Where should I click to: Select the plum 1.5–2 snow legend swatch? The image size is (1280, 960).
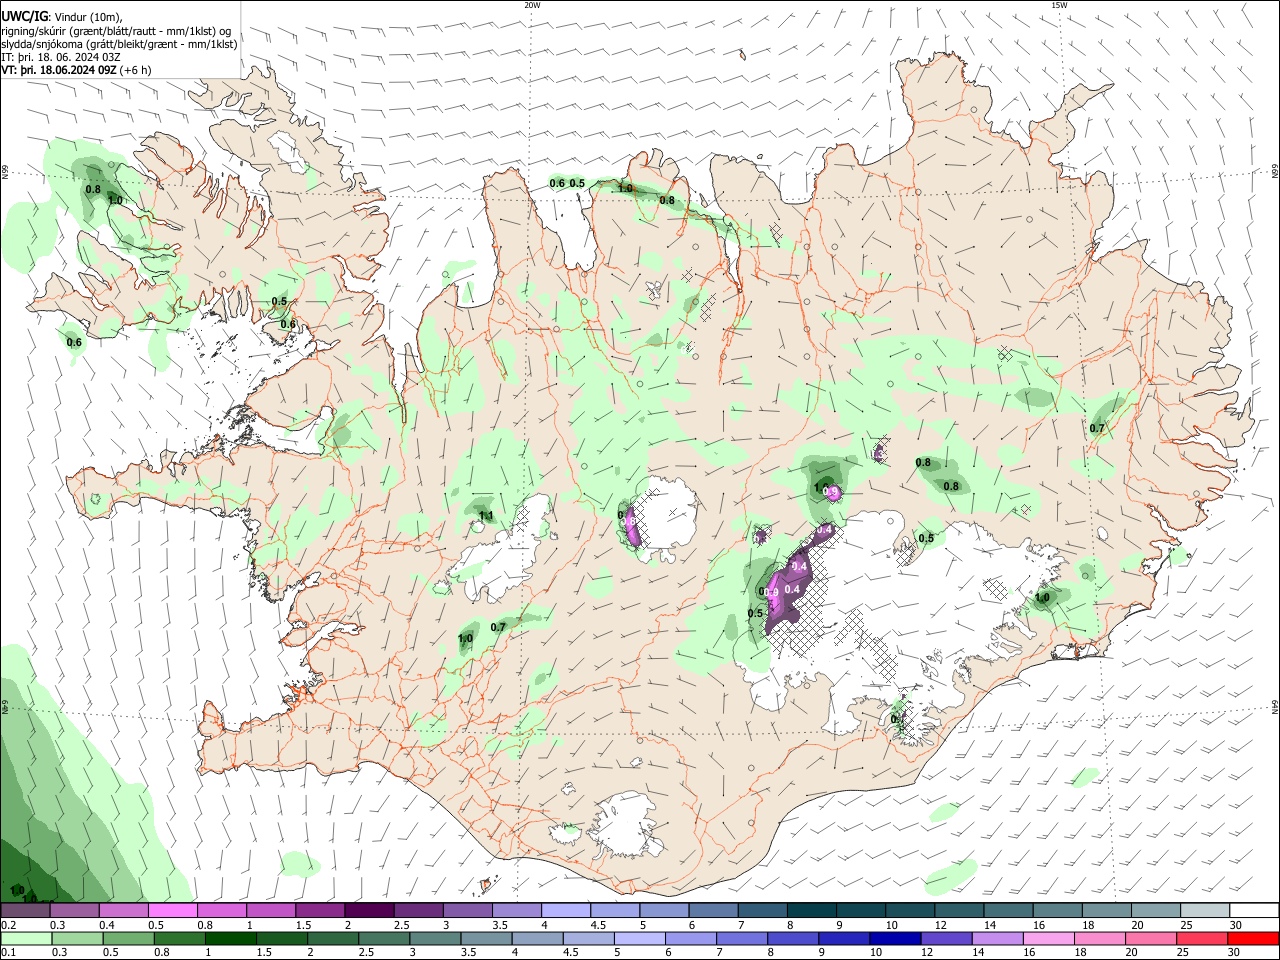pyautogui.click(x=319, y=911)
